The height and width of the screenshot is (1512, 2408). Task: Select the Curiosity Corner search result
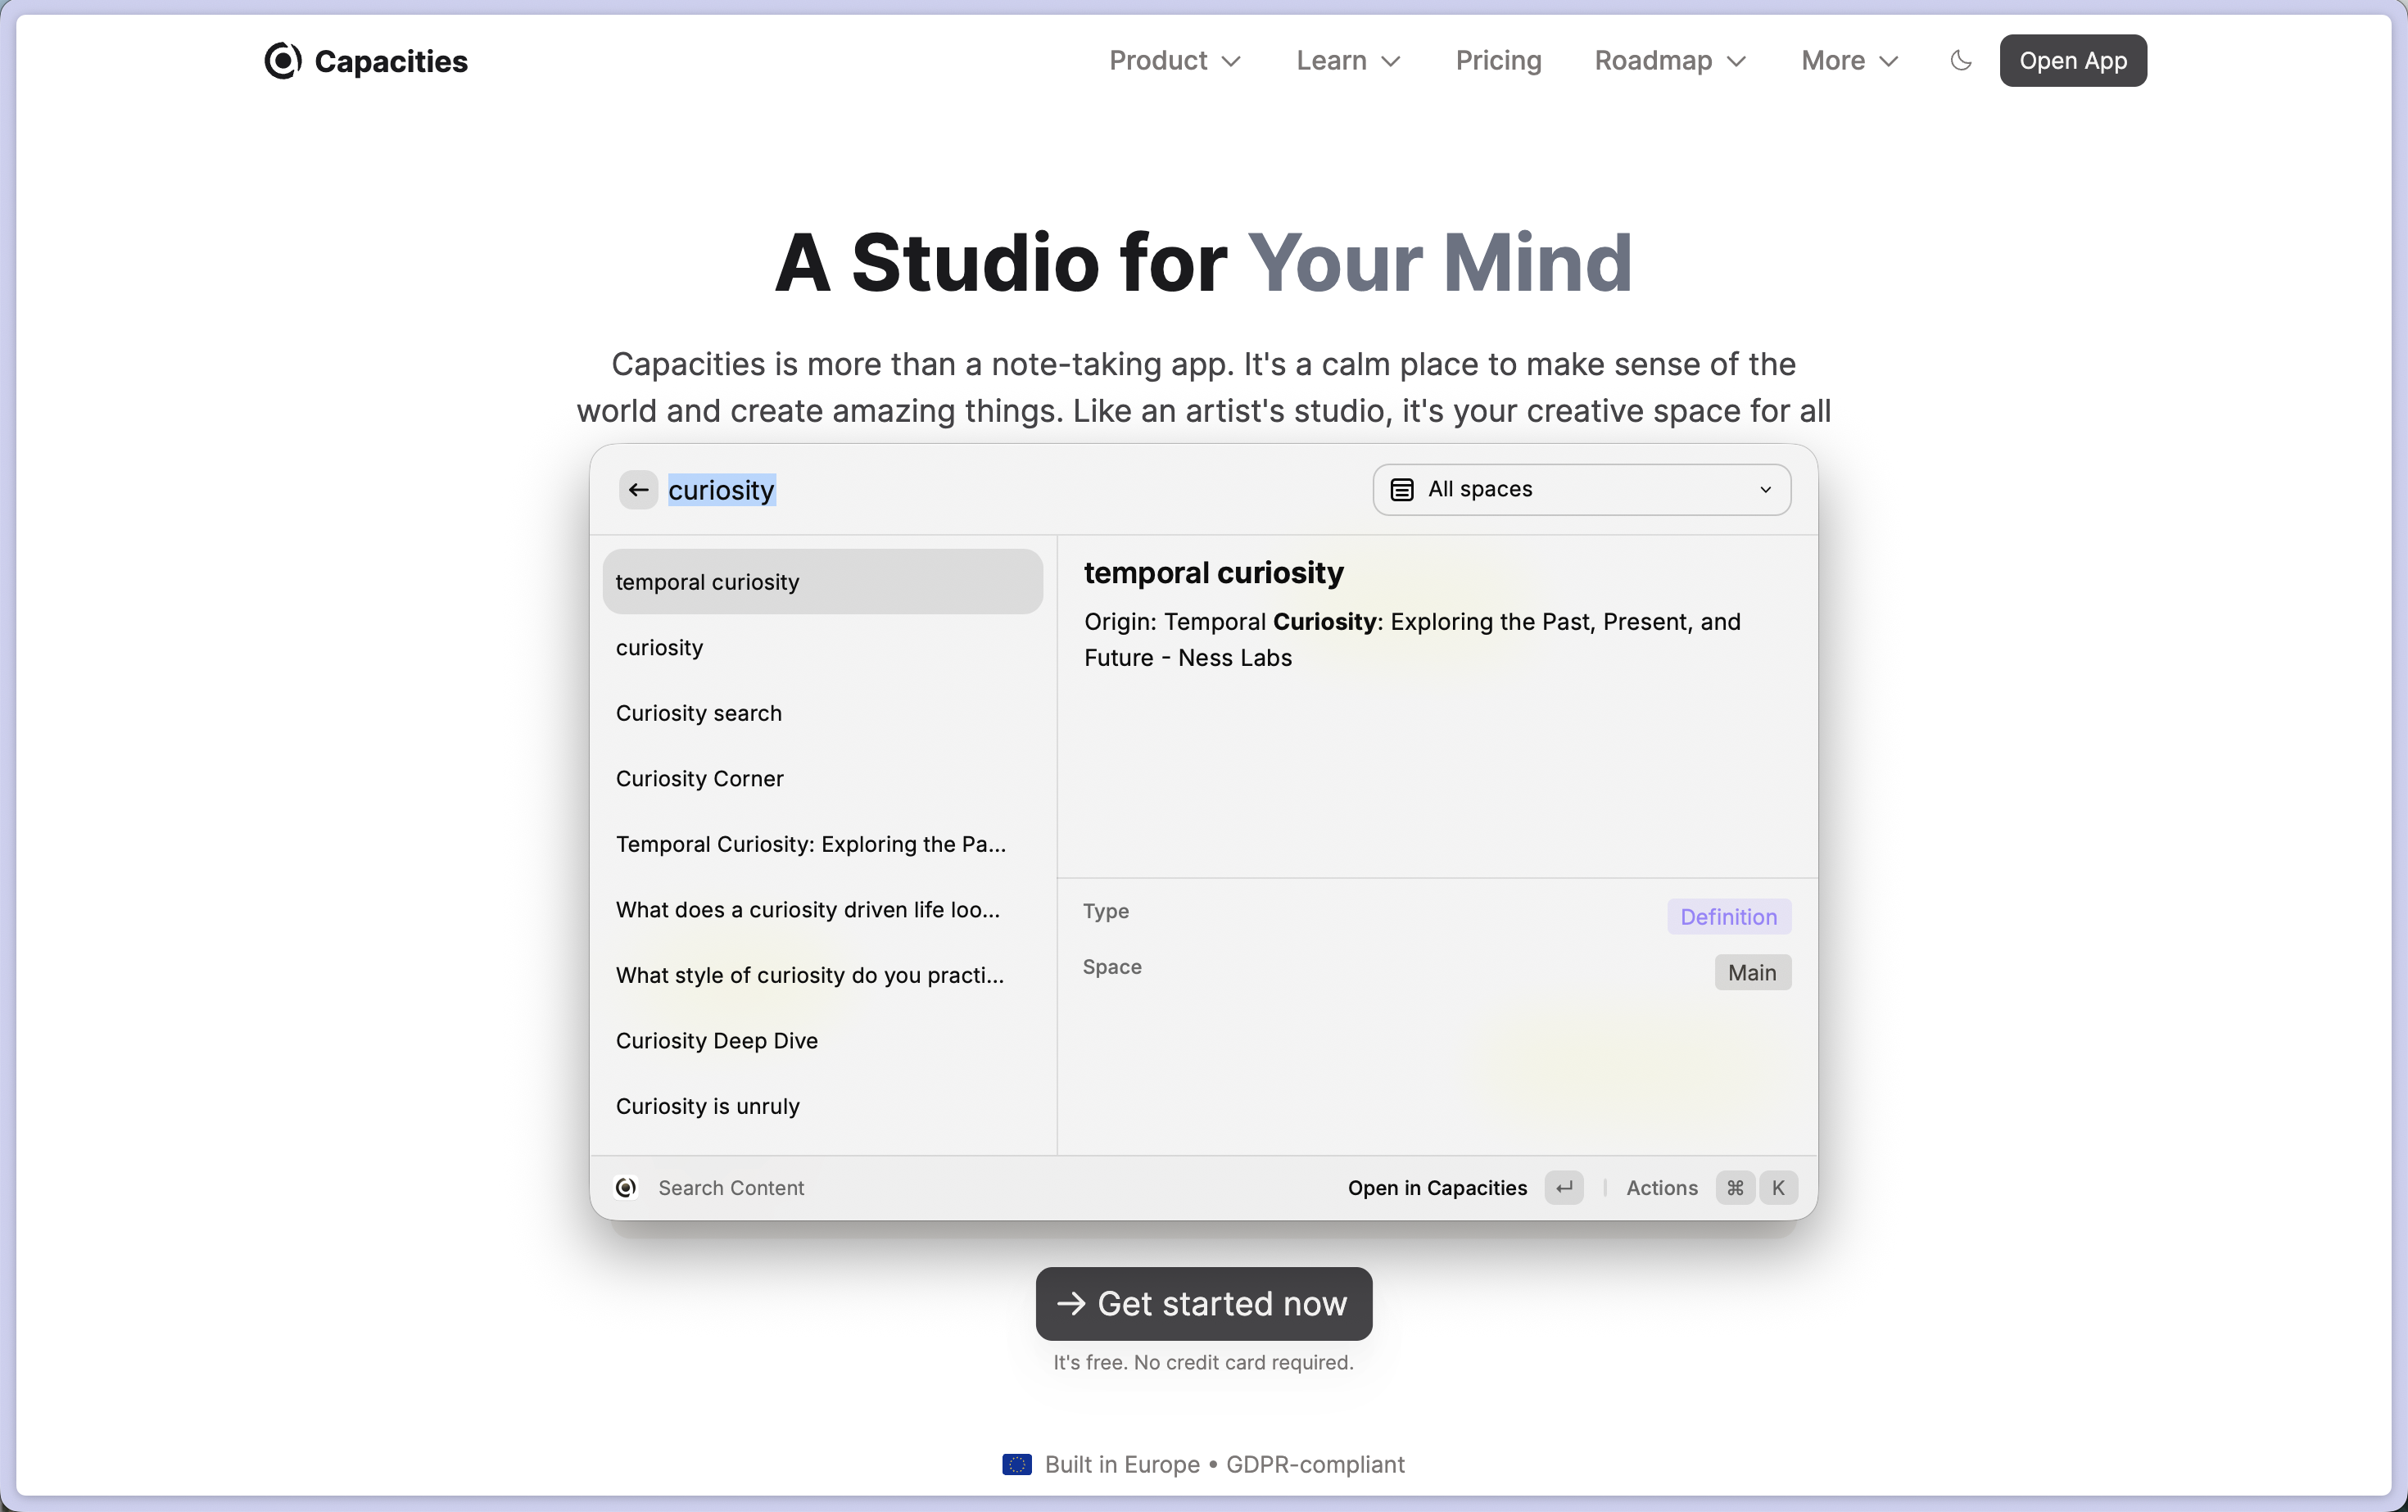pyautogui.click(x=699, y=779)
